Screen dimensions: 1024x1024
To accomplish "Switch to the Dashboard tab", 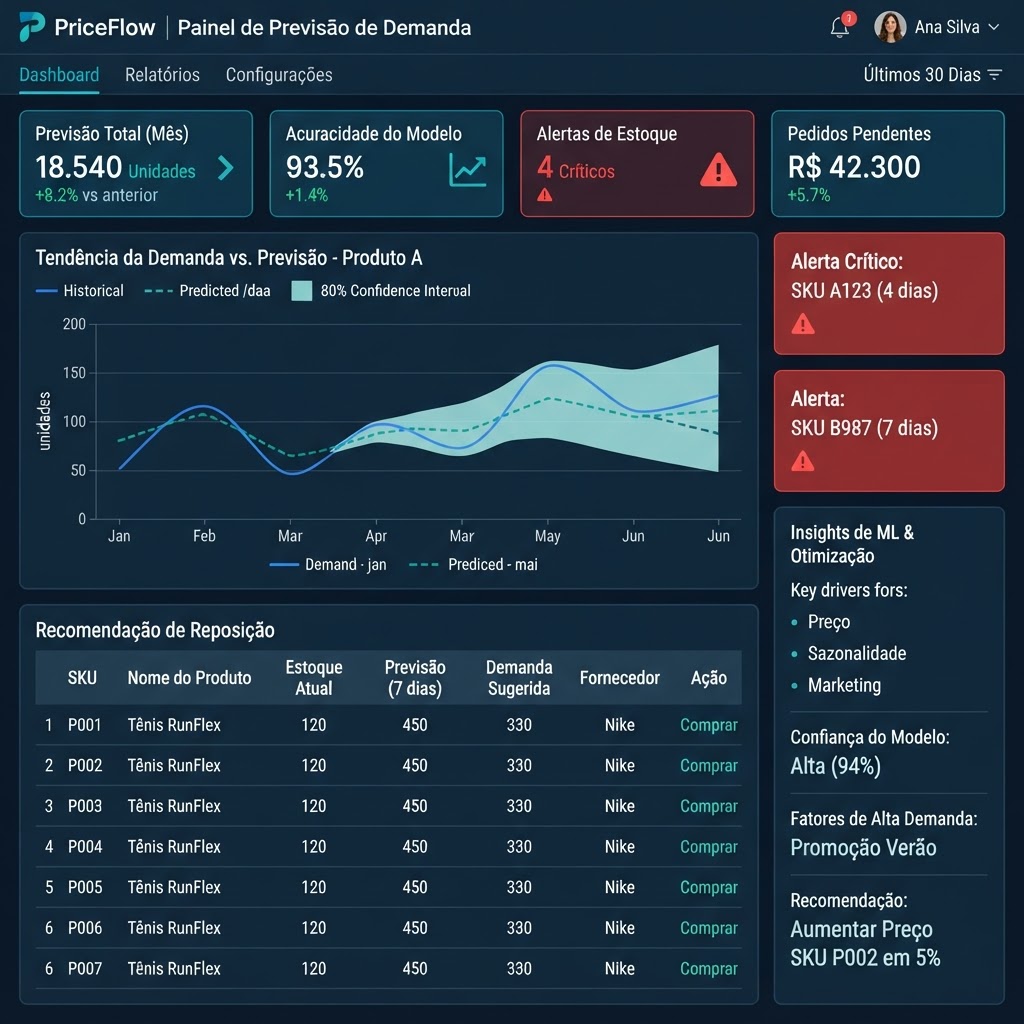I will pyautogui.click(x=59, y=74).
